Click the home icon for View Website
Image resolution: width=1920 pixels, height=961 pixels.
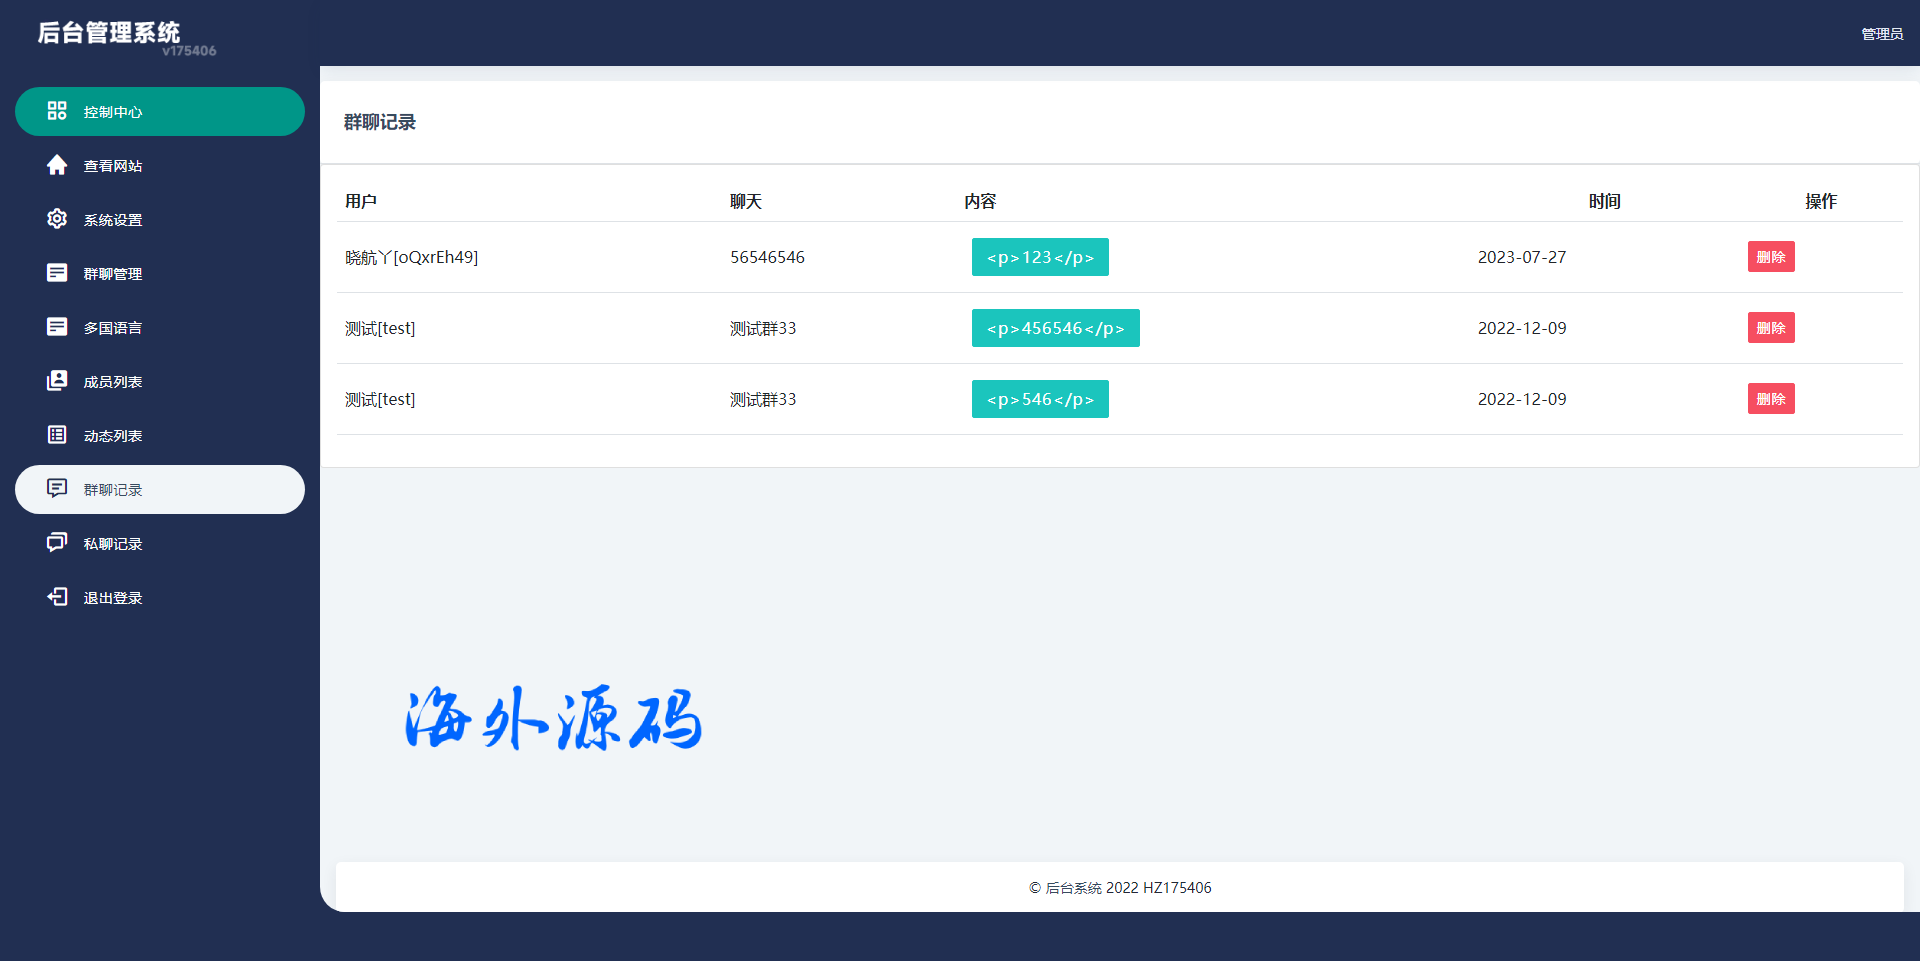pyautogui.click(x=57, y=165)
